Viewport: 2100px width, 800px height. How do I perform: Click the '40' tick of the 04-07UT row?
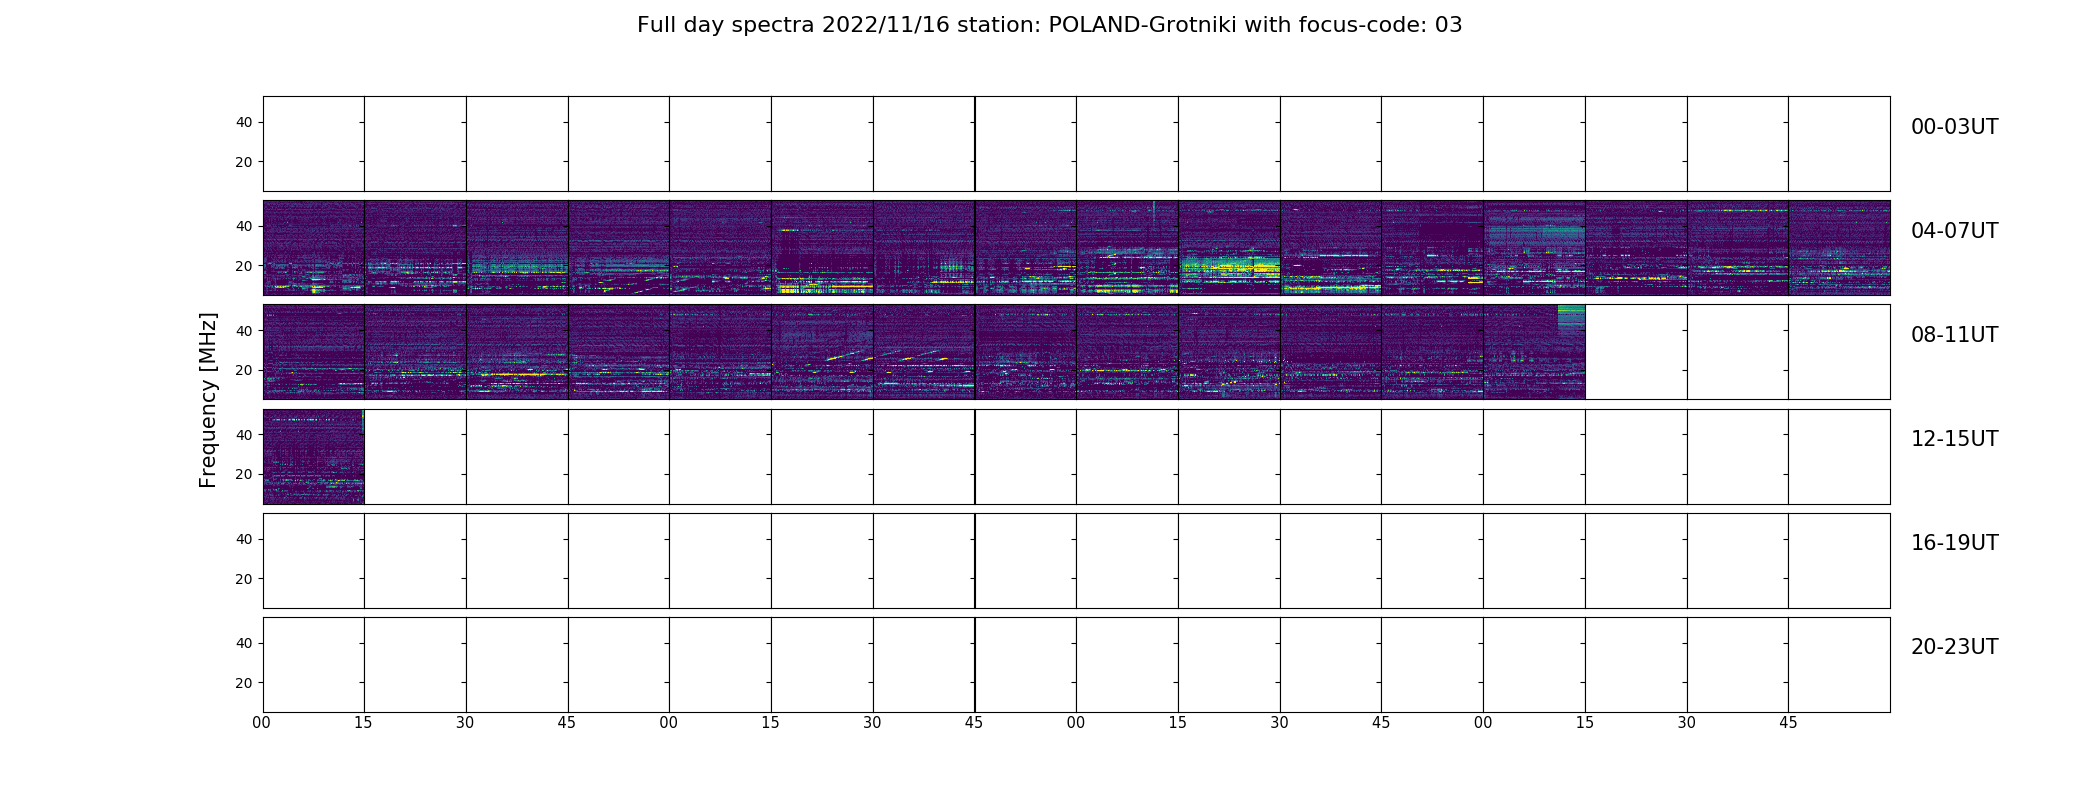pos(244,226)
